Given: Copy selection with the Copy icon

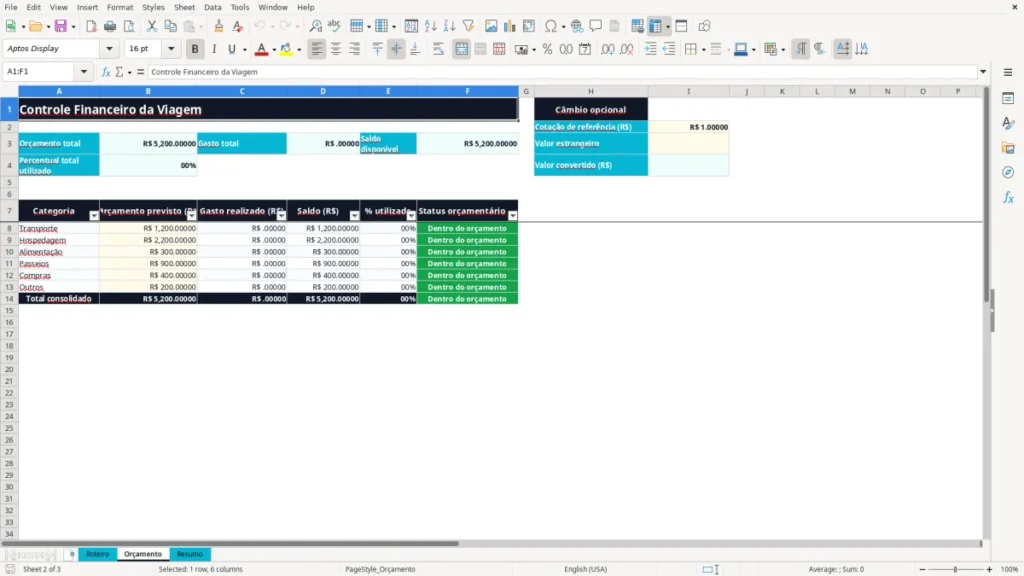Looking at the screenshot, I should point(170,26).
